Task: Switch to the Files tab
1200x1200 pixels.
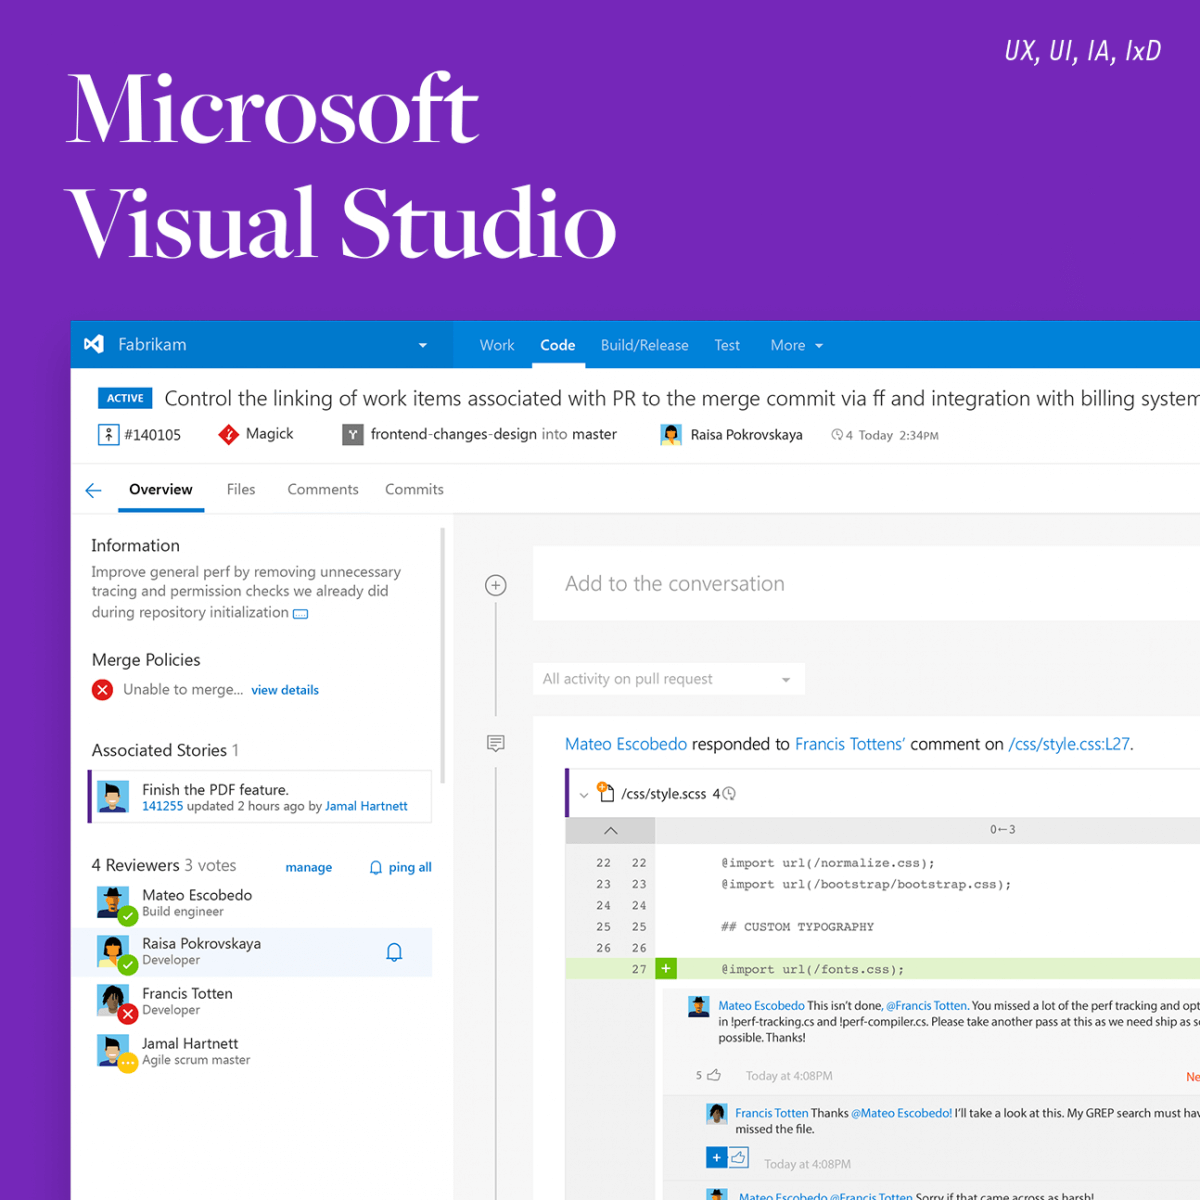Action: [241, 489]
